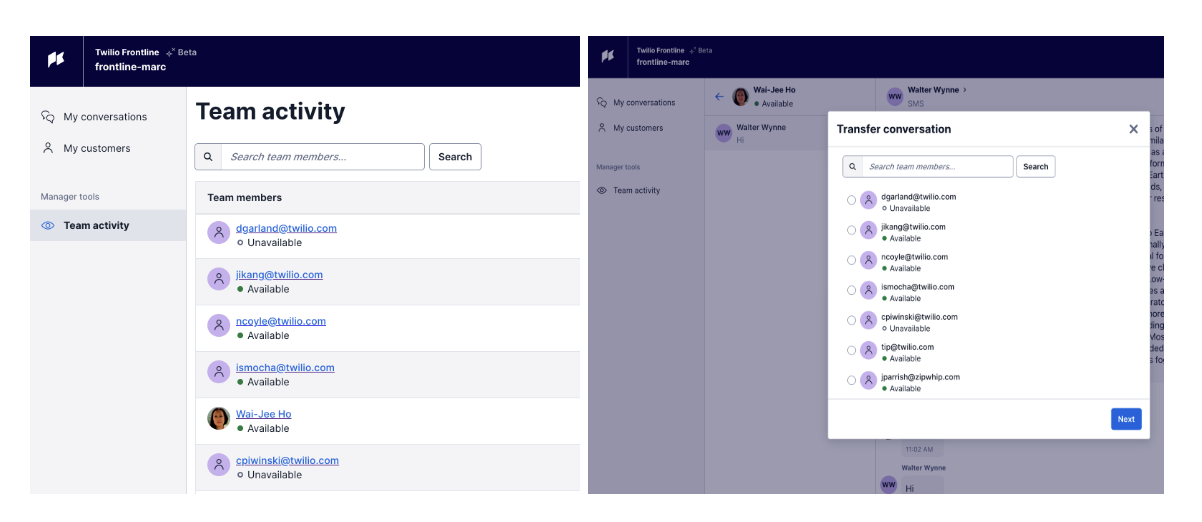Click tip@twilio.com text in Transfer dialog
The height and width of the screenshot is (522, 1202).
907,347
